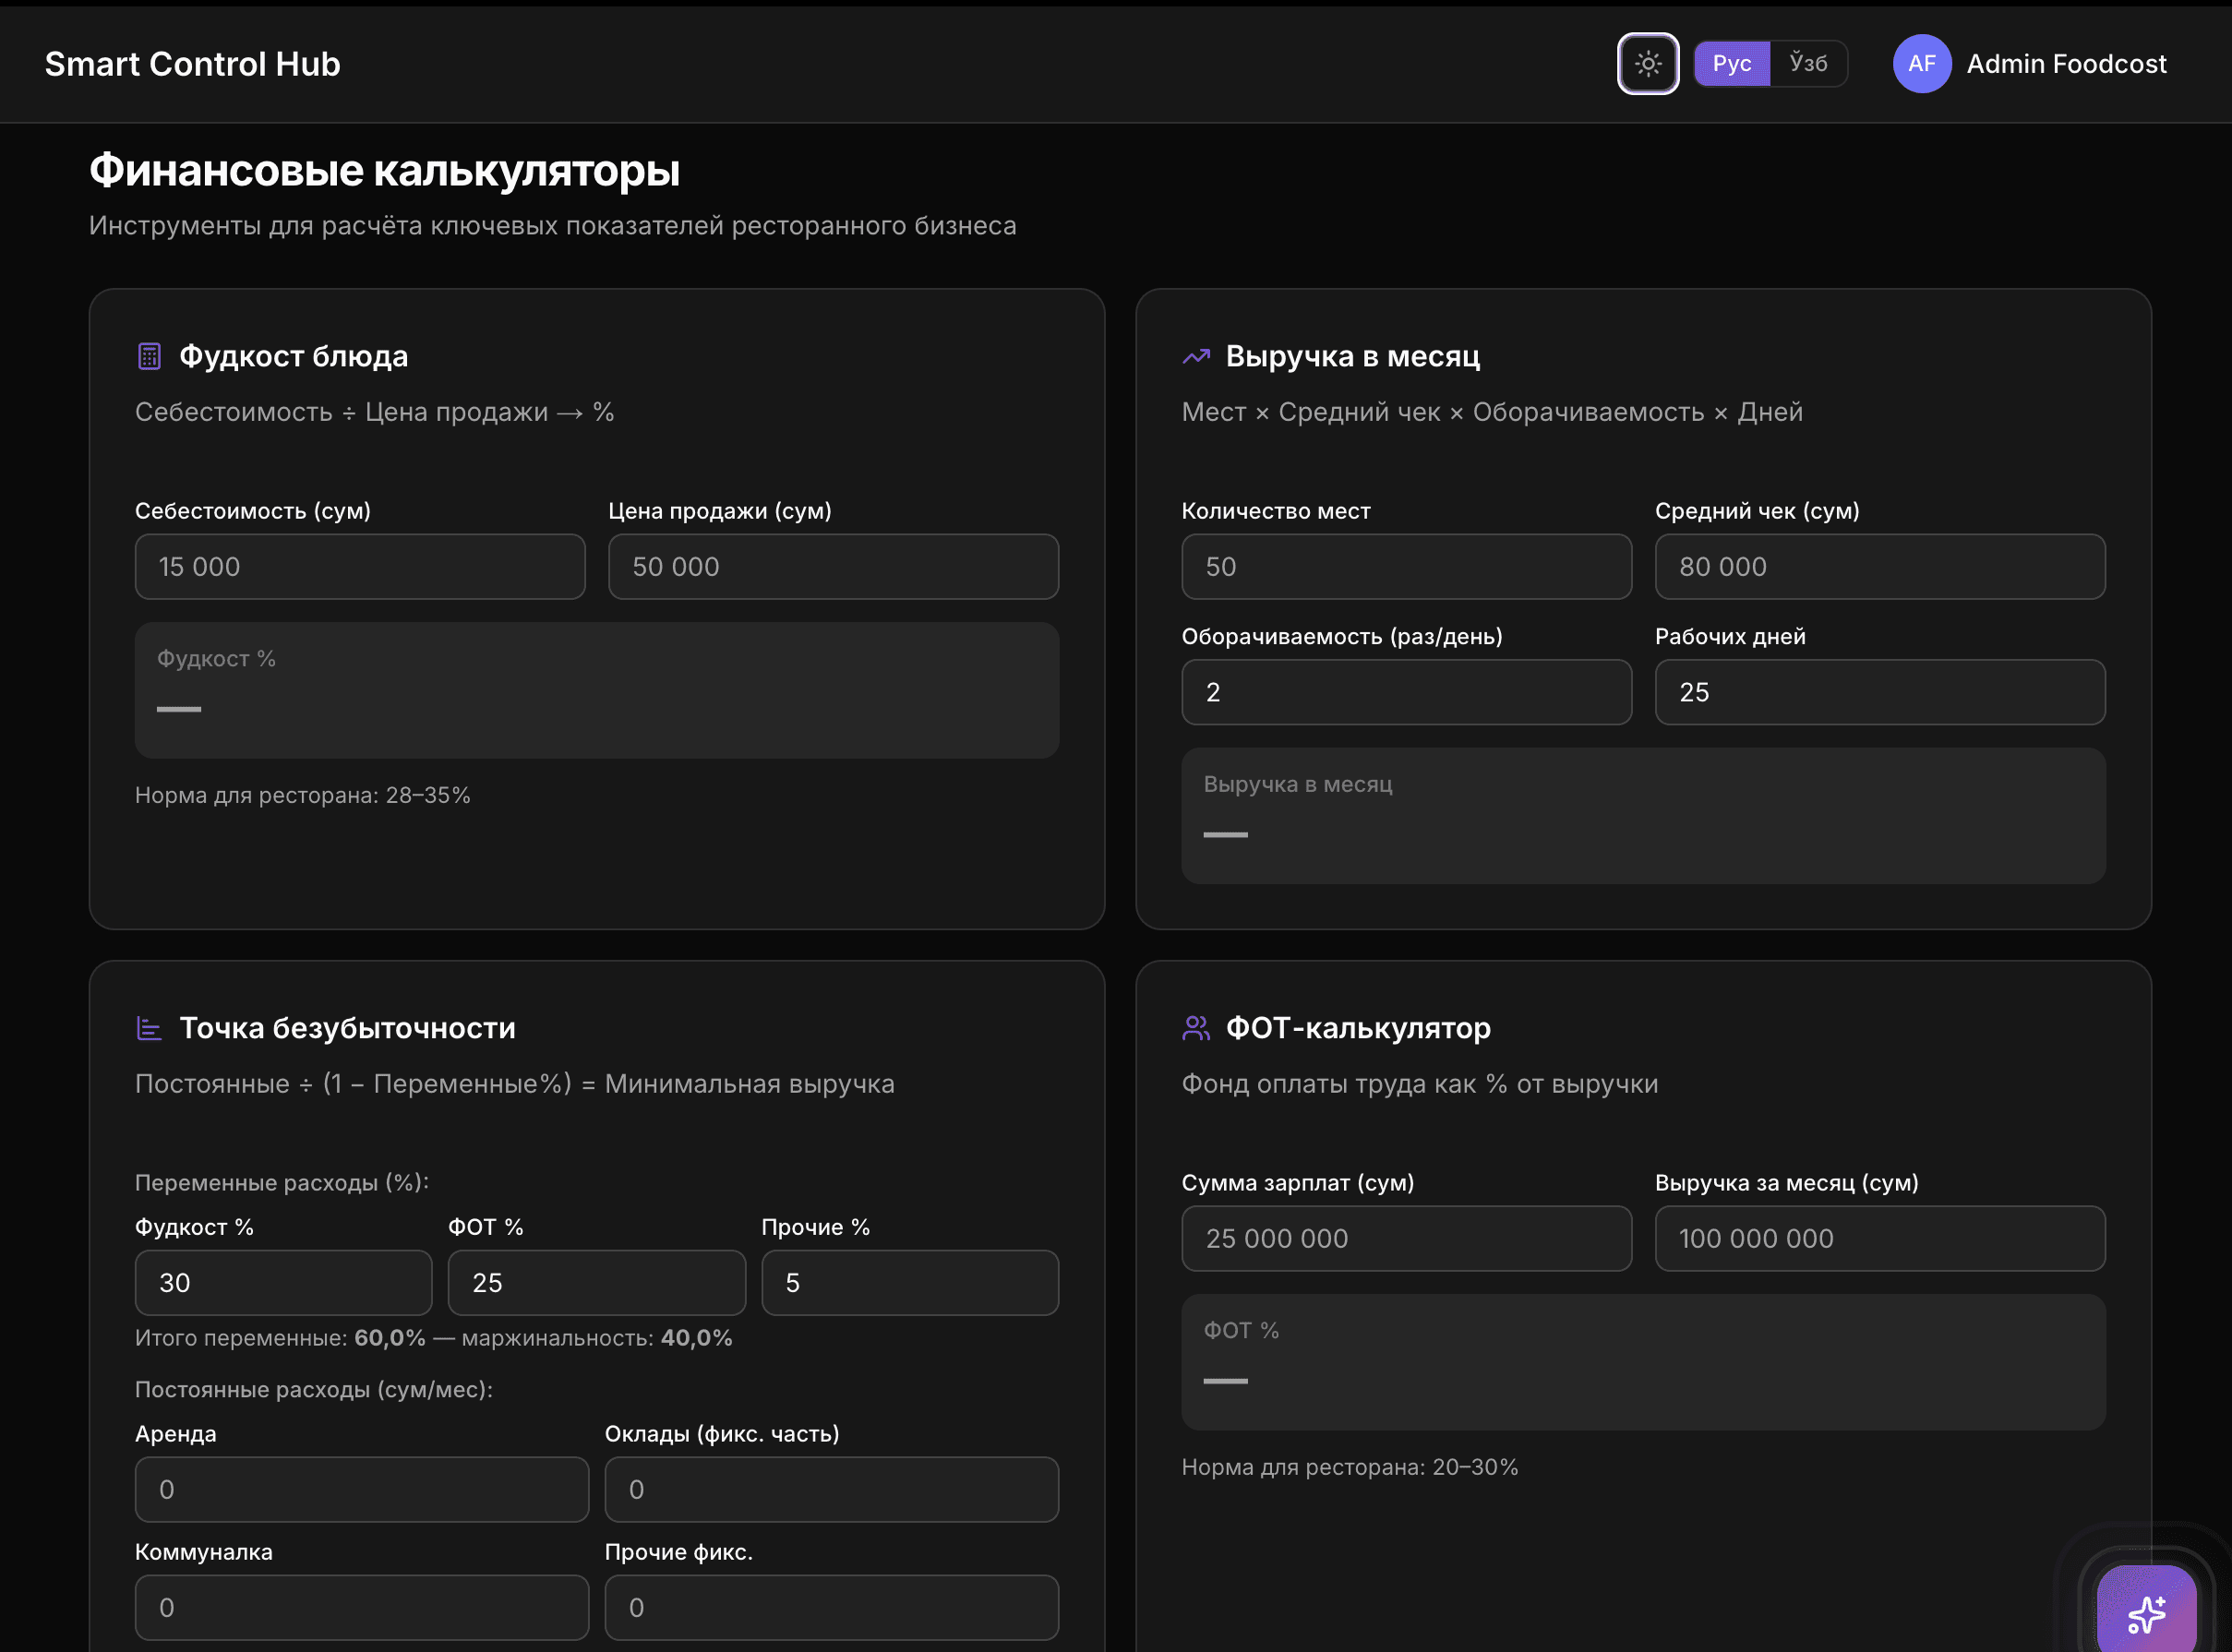Click the chart icon beside Точка безубыточности
The image size is (2232, 1652).
[x=149, y=1028]
